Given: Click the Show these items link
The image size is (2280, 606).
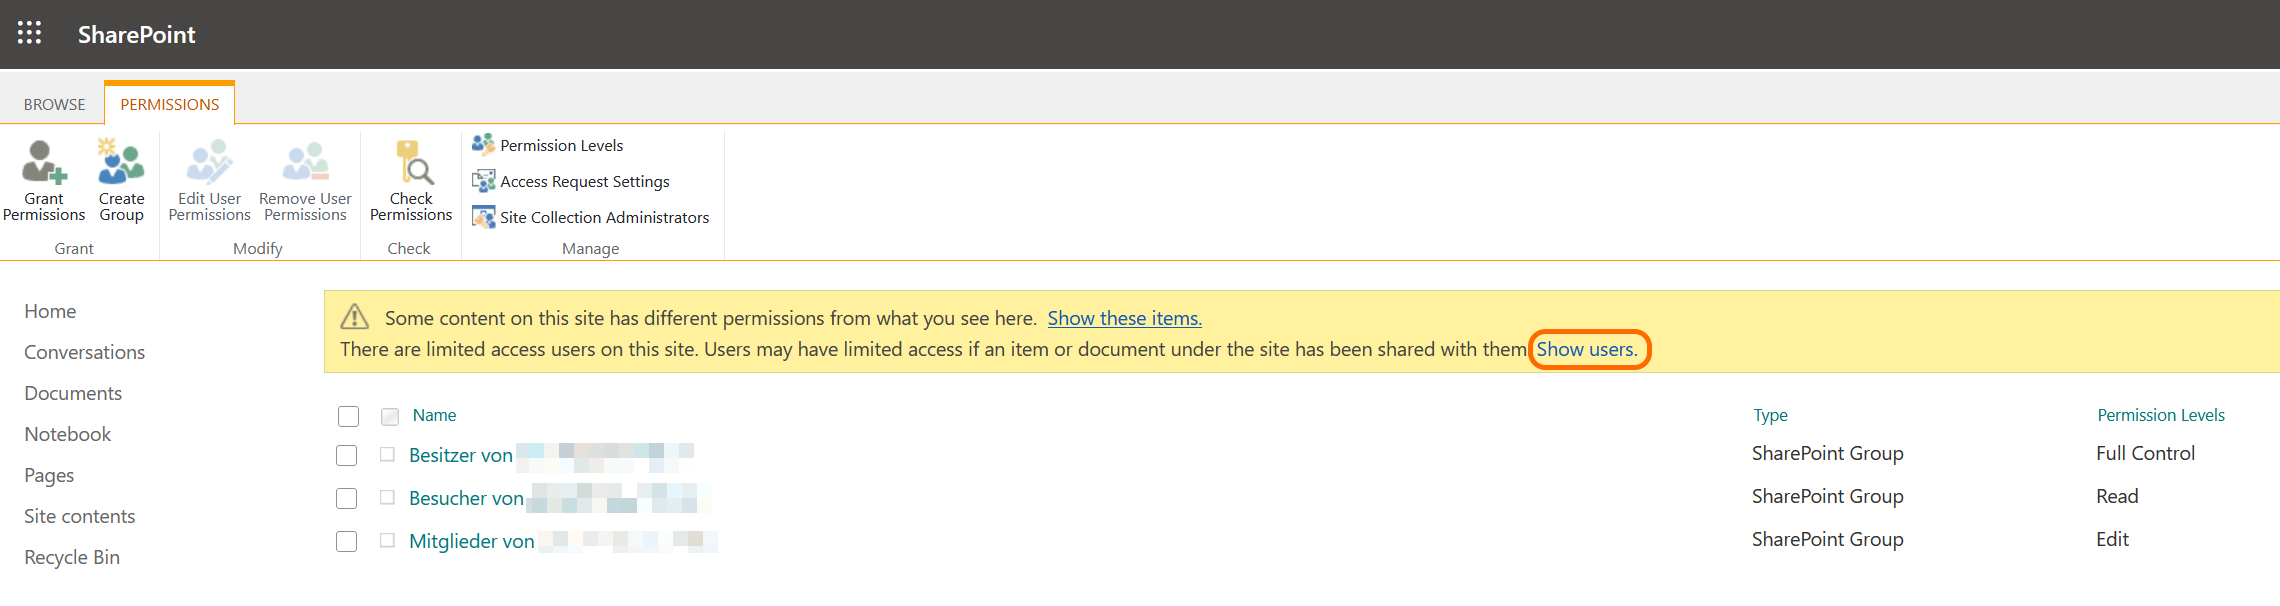Looking at the screenshot, I should pos(1124,318).
